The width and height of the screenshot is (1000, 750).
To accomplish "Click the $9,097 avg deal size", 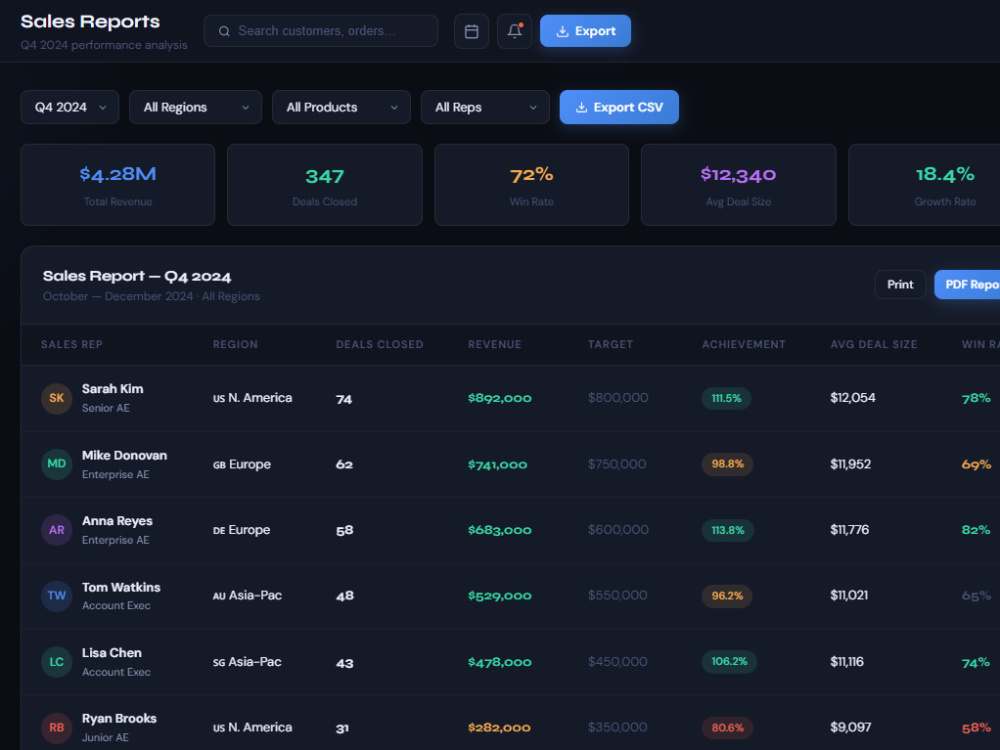I will tap(851, 728).
